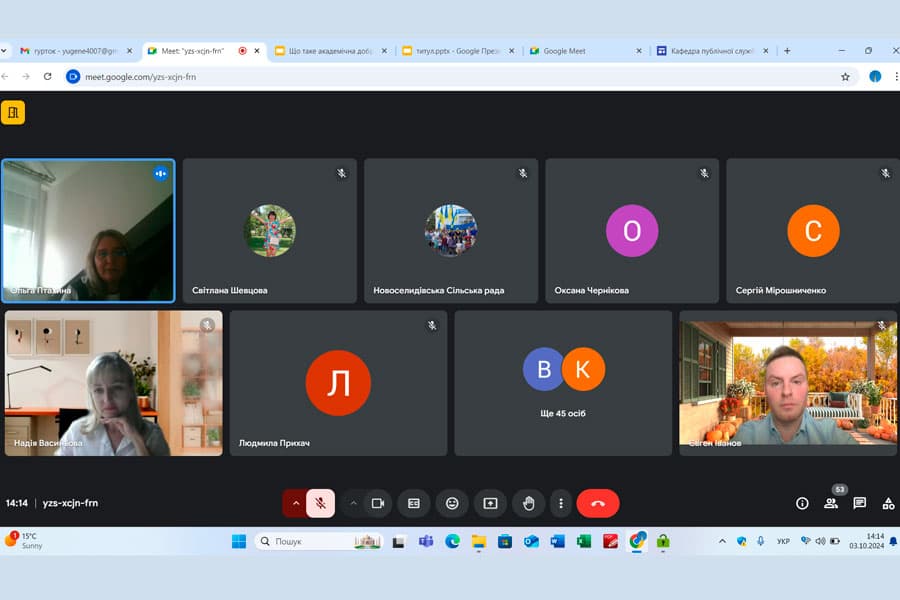Screen dimensions: 900x600
Task: Open Word from taskbar
Action: point(558,541)
